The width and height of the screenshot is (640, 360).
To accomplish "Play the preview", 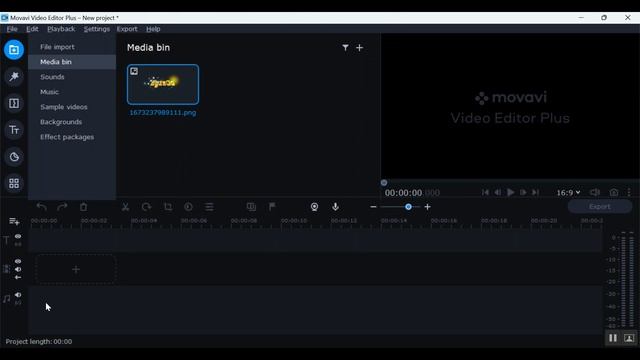I will tap(510, 192).
